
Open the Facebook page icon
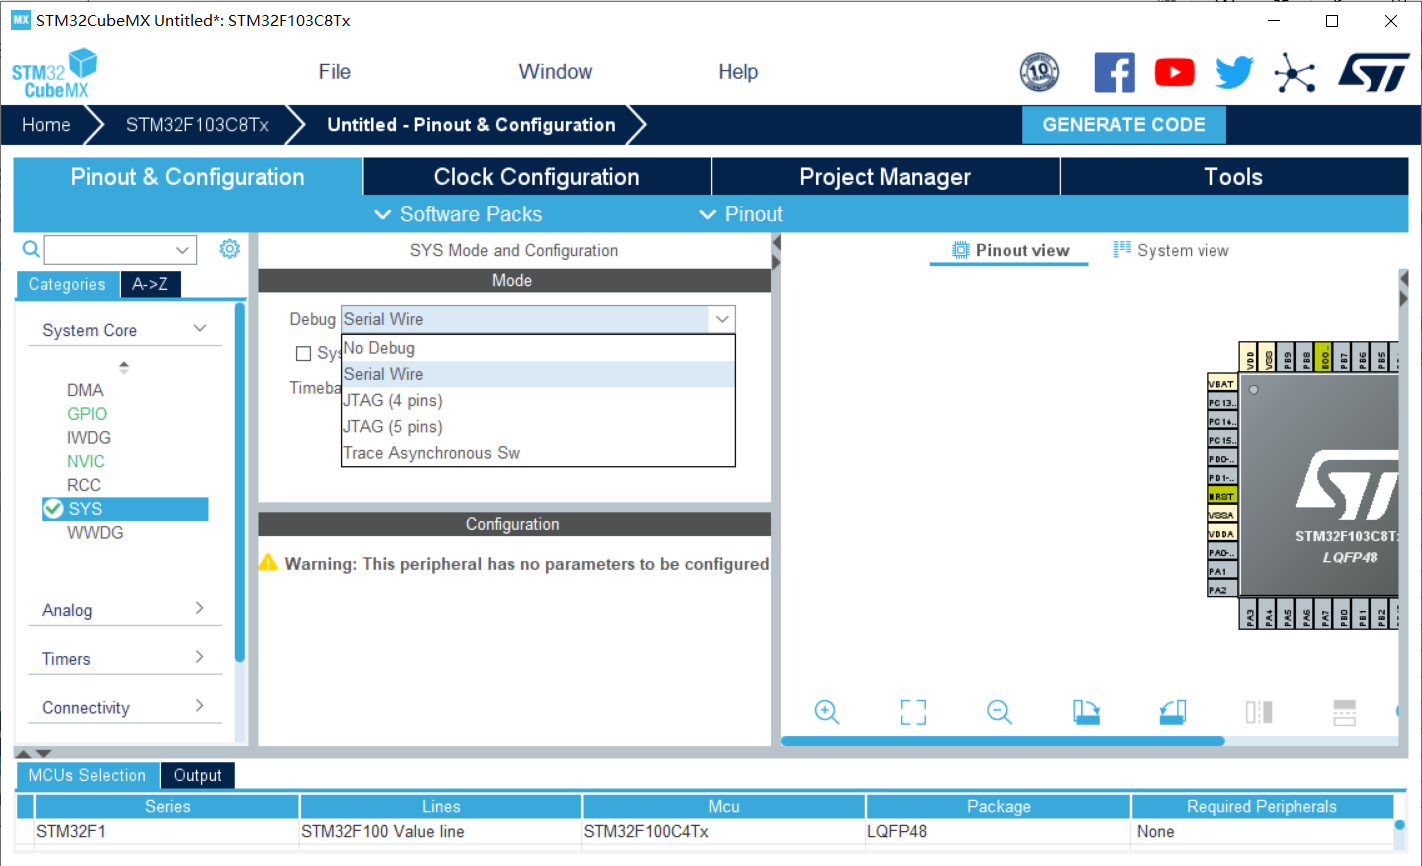[x=1114, y=72]
